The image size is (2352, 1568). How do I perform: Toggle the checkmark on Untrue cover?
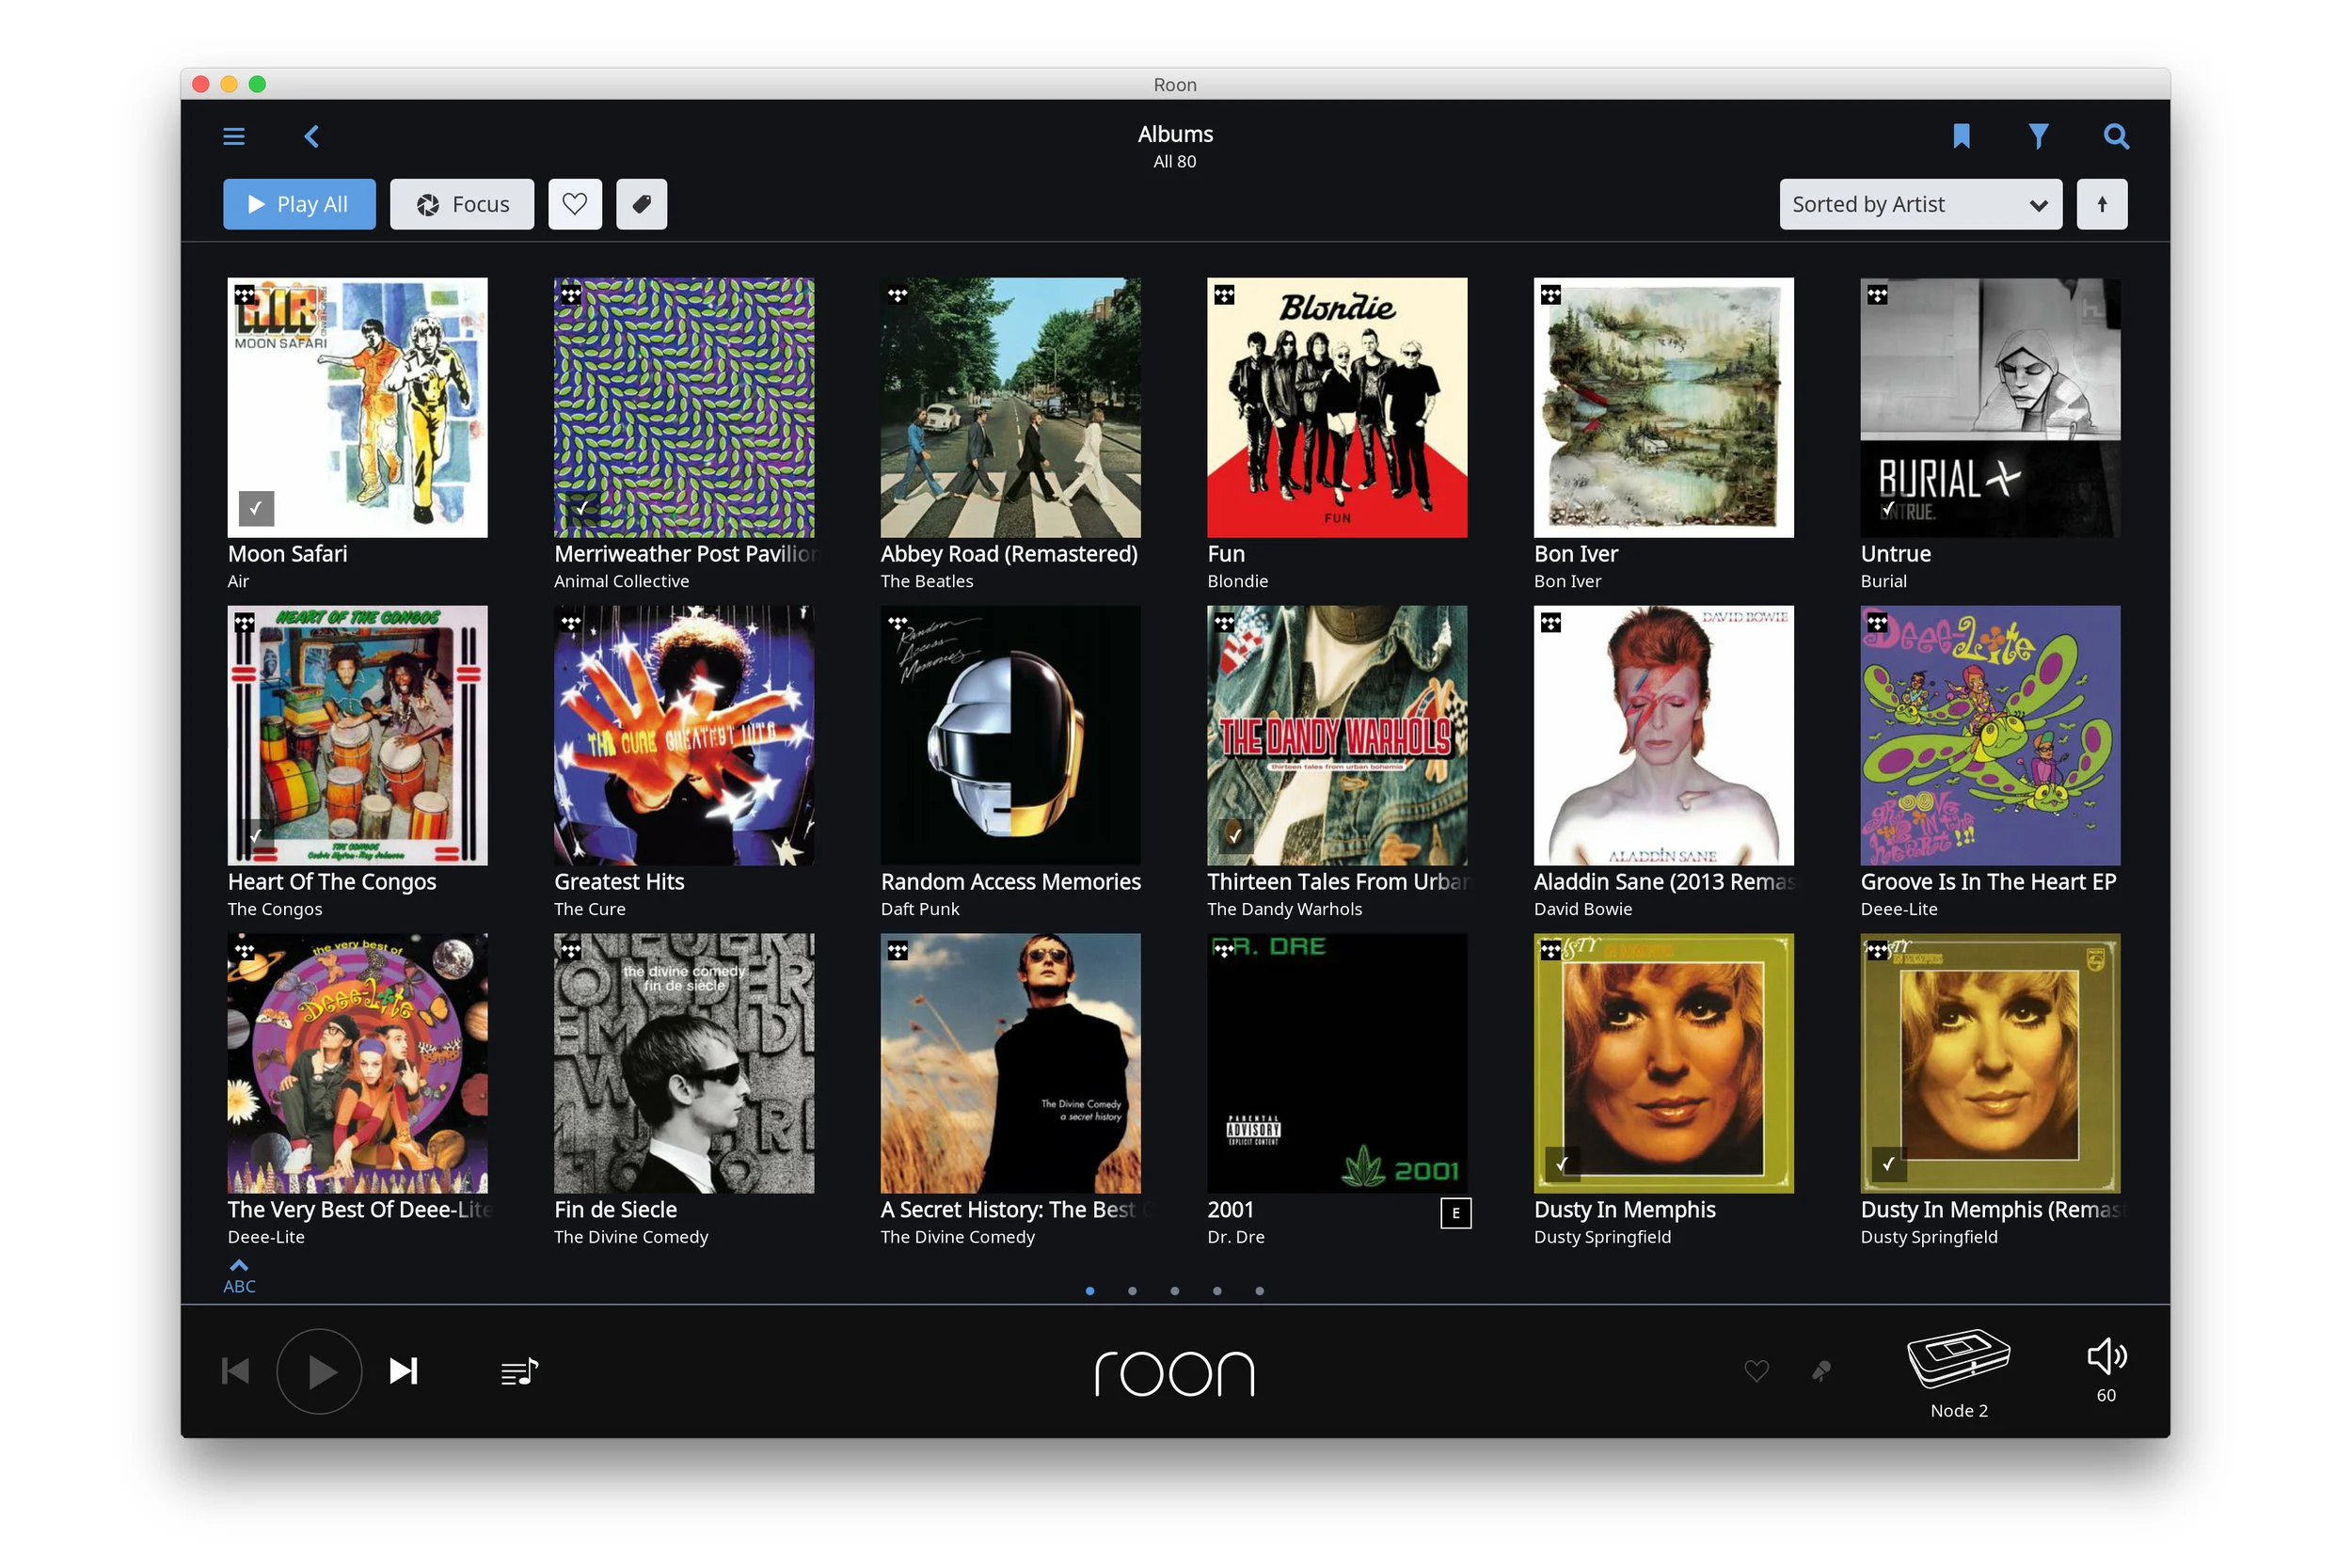click(1889, 508)
